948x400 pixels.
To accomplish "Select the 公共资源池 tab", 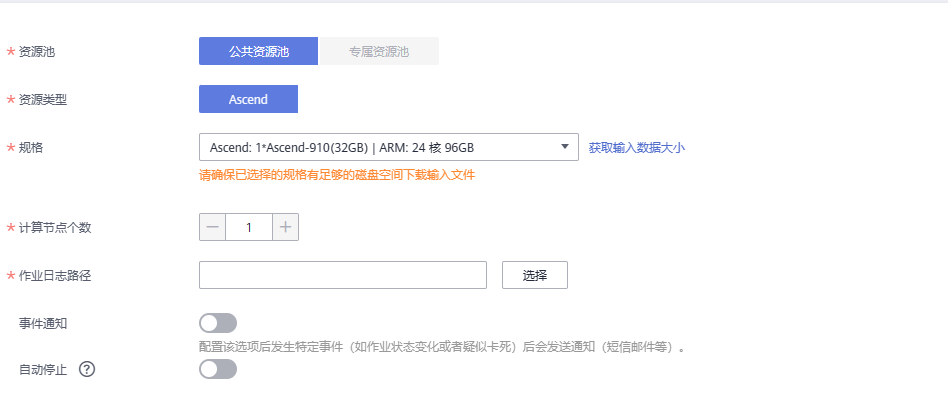I will click(x=258, y=51).
